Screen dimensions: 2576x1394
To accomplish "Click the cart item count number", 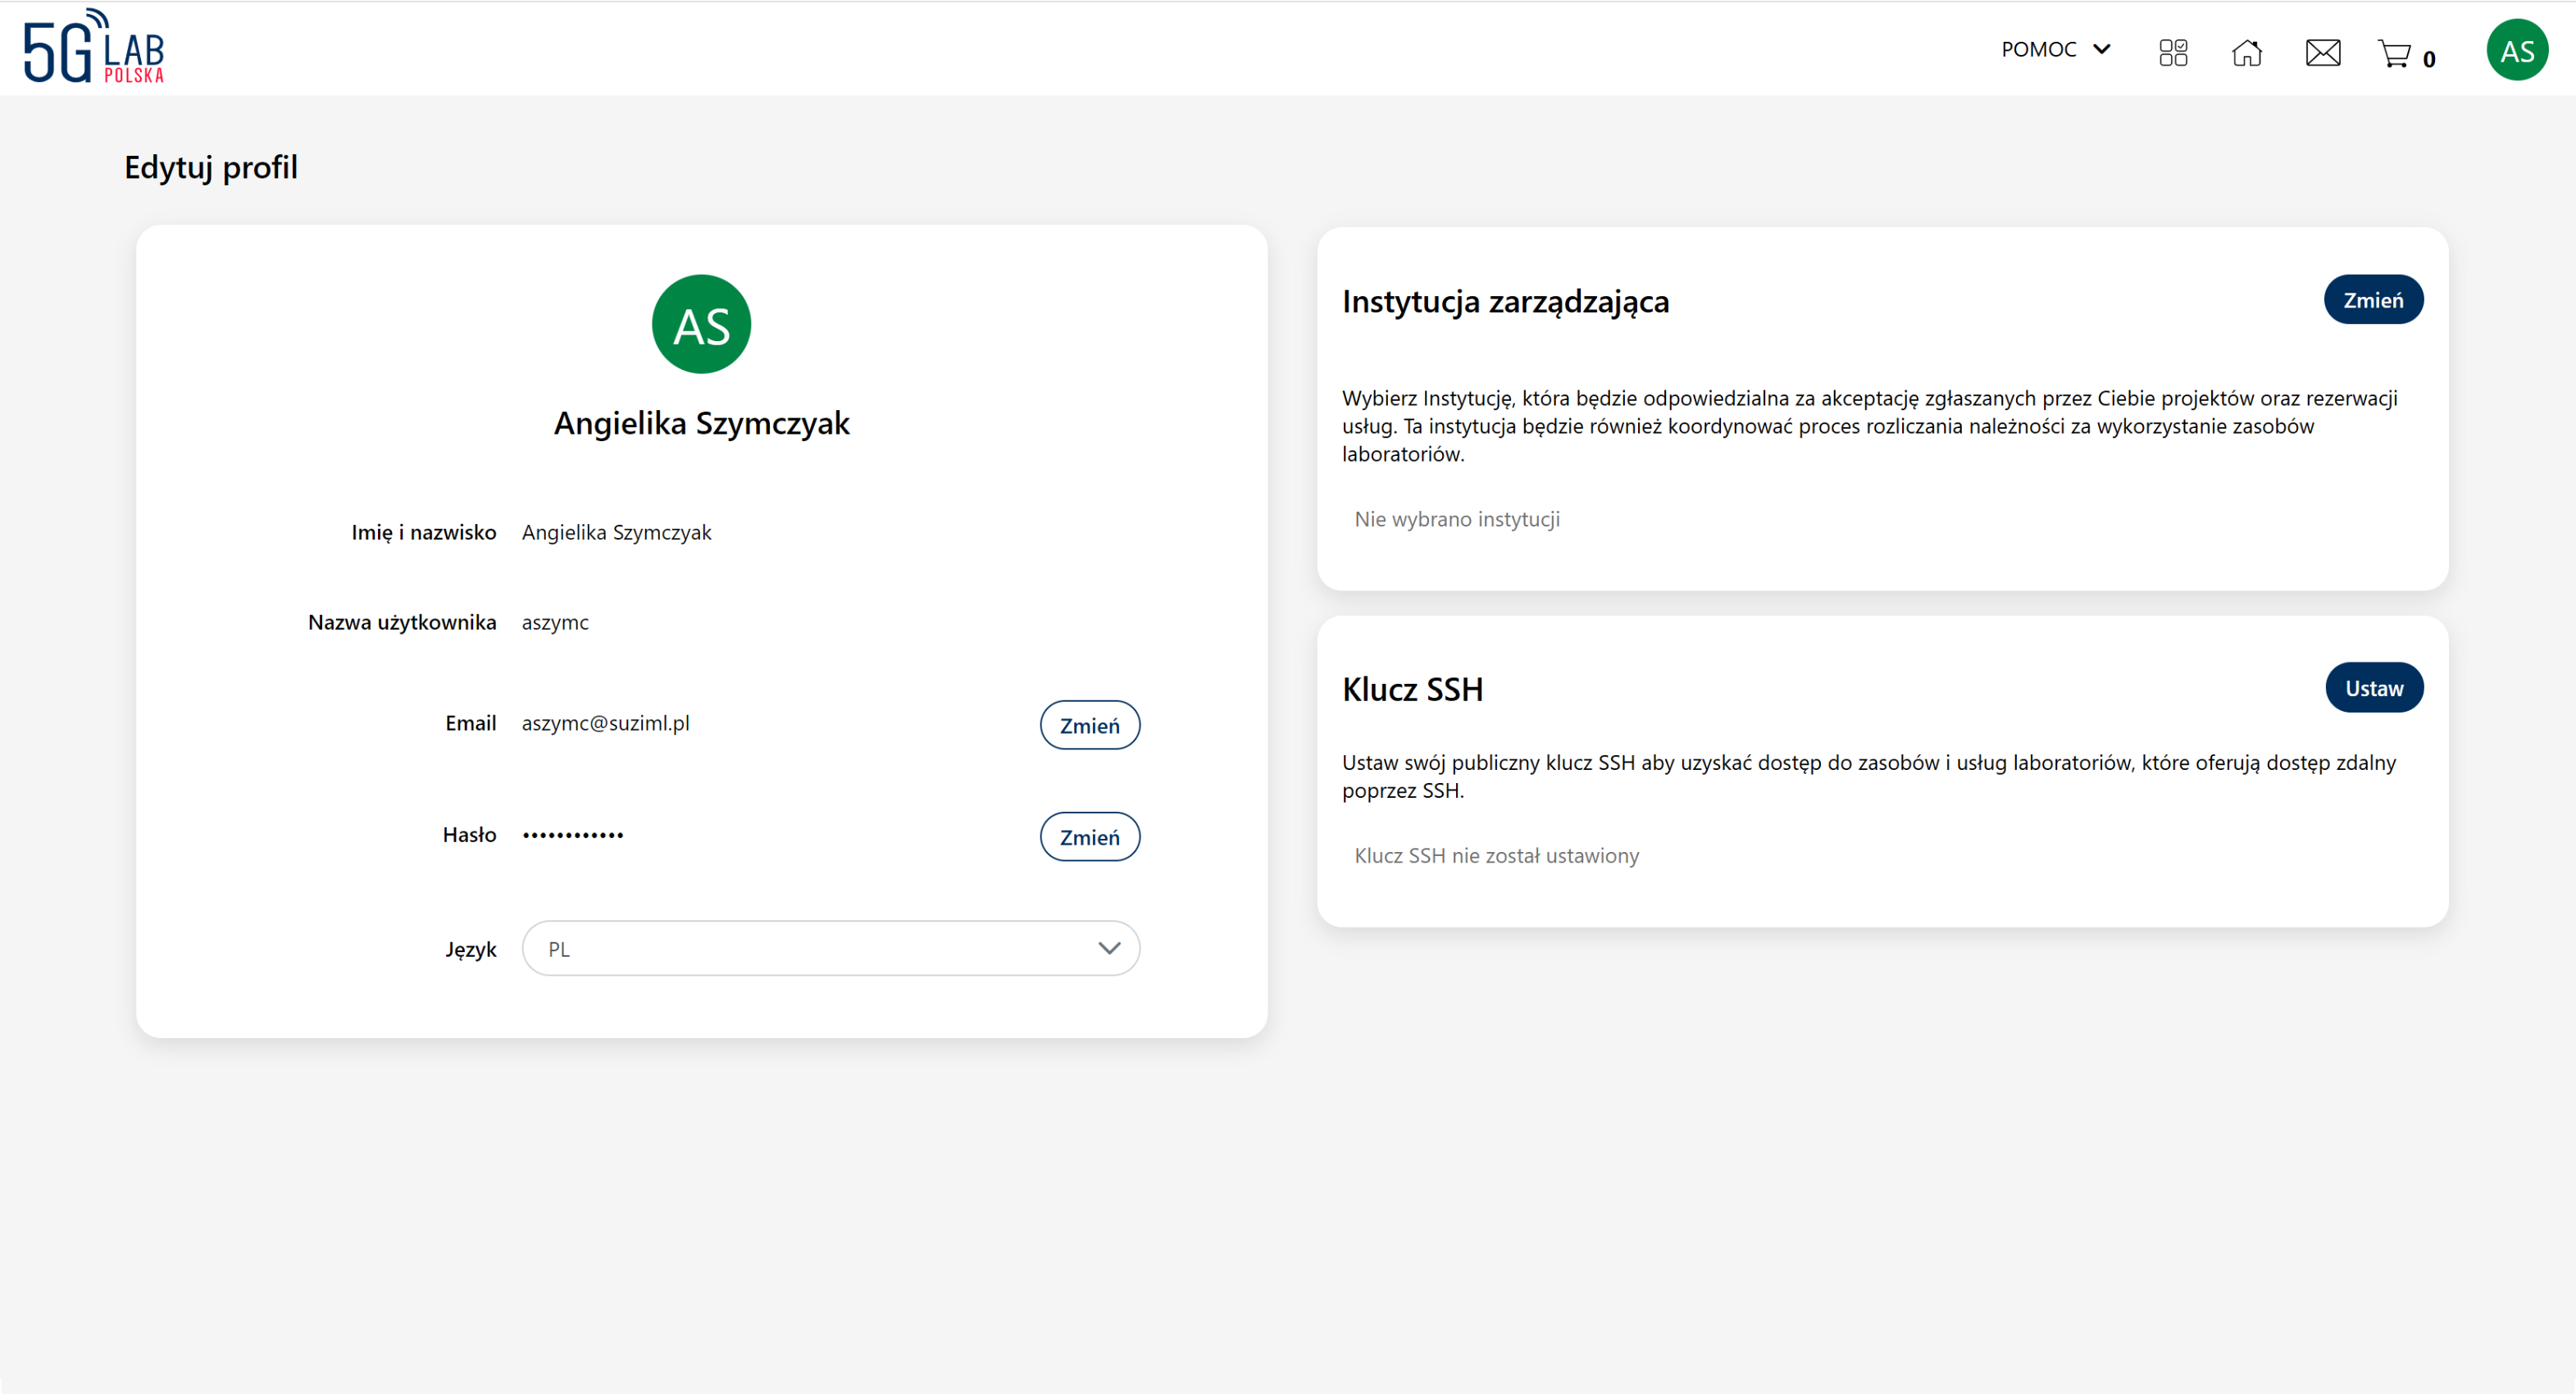I will coord(2429,59).
